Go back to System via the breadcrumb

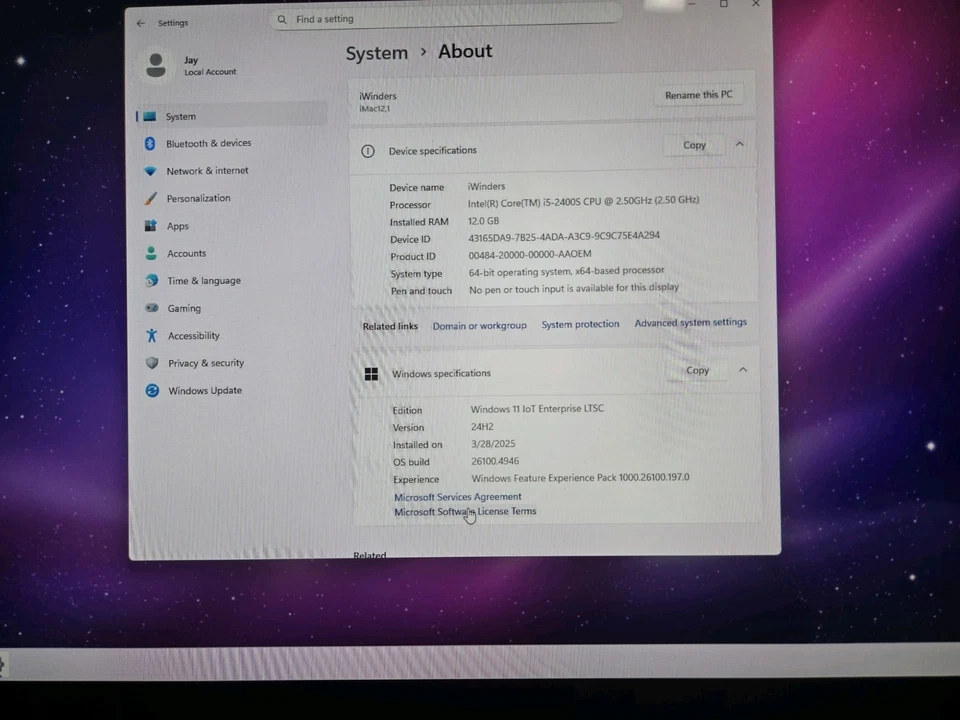(x=377, y=52)
